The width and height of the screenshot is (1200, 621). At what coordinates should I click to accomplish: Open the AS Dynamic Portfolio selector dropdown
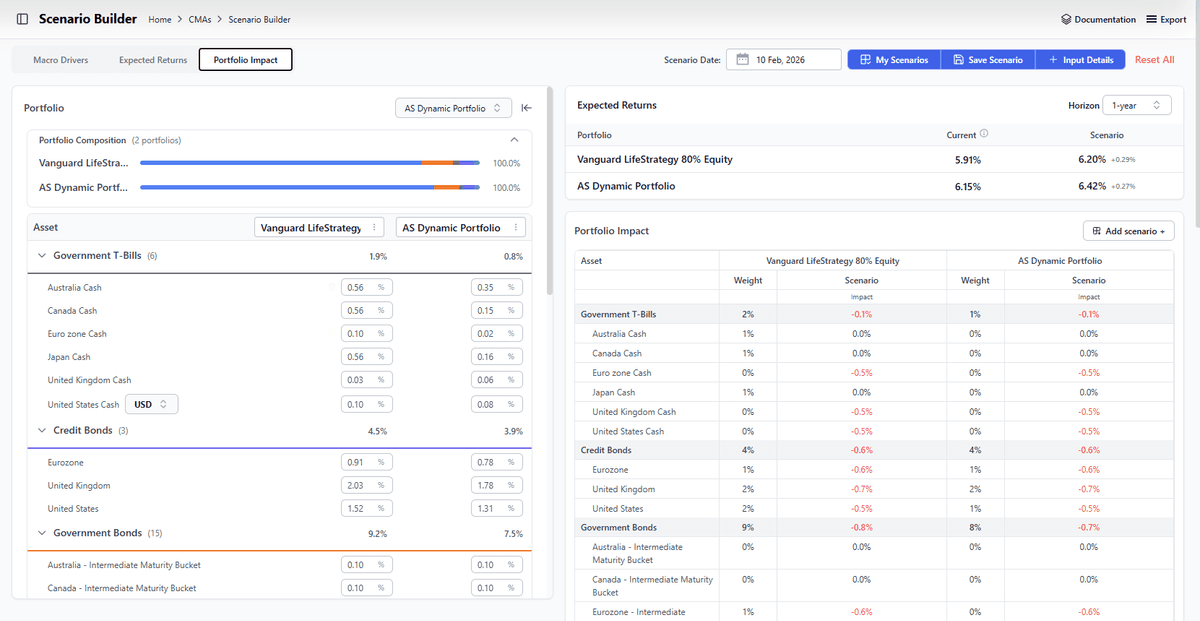click(453, 108)
